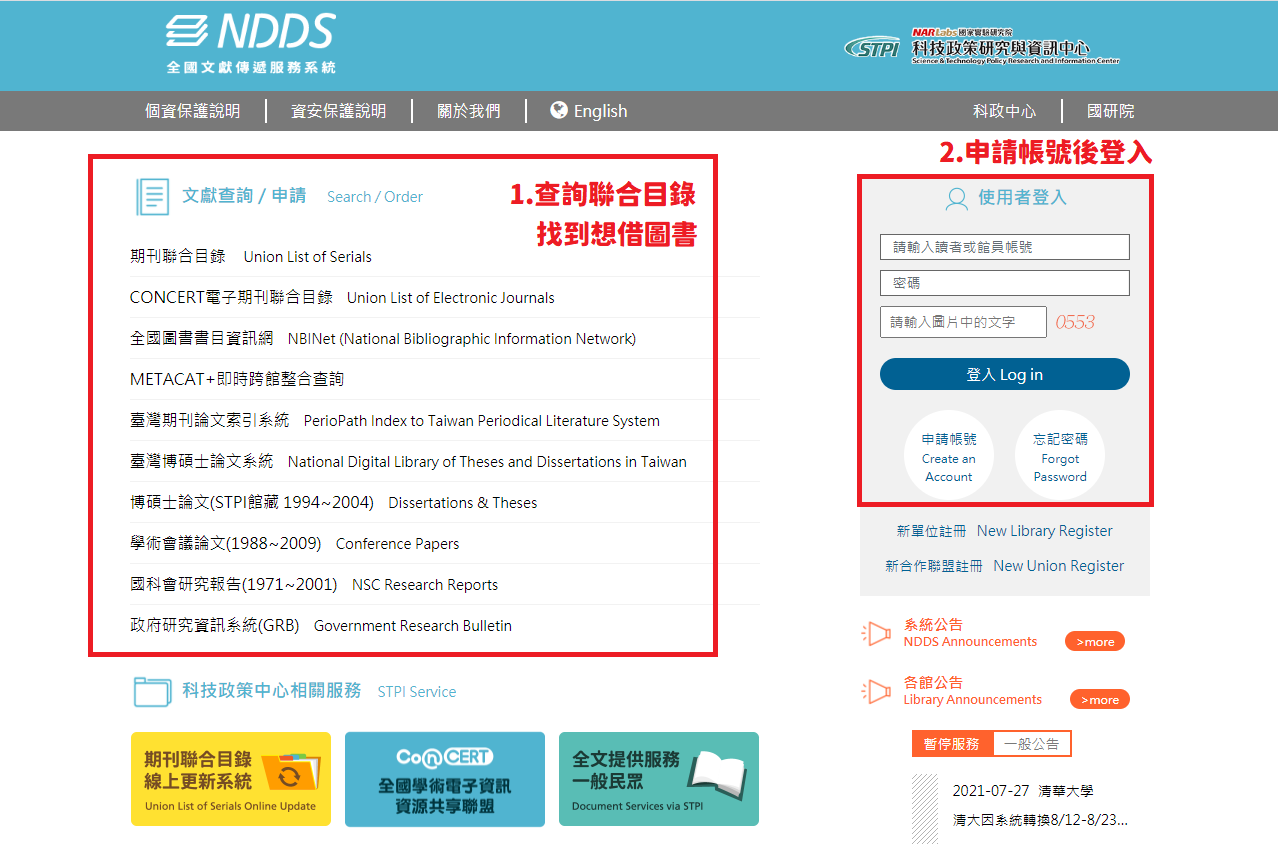Click the user icon beside 使用者登入
The width and height of the screenshot is (1278, 850).
pos(956,198)
